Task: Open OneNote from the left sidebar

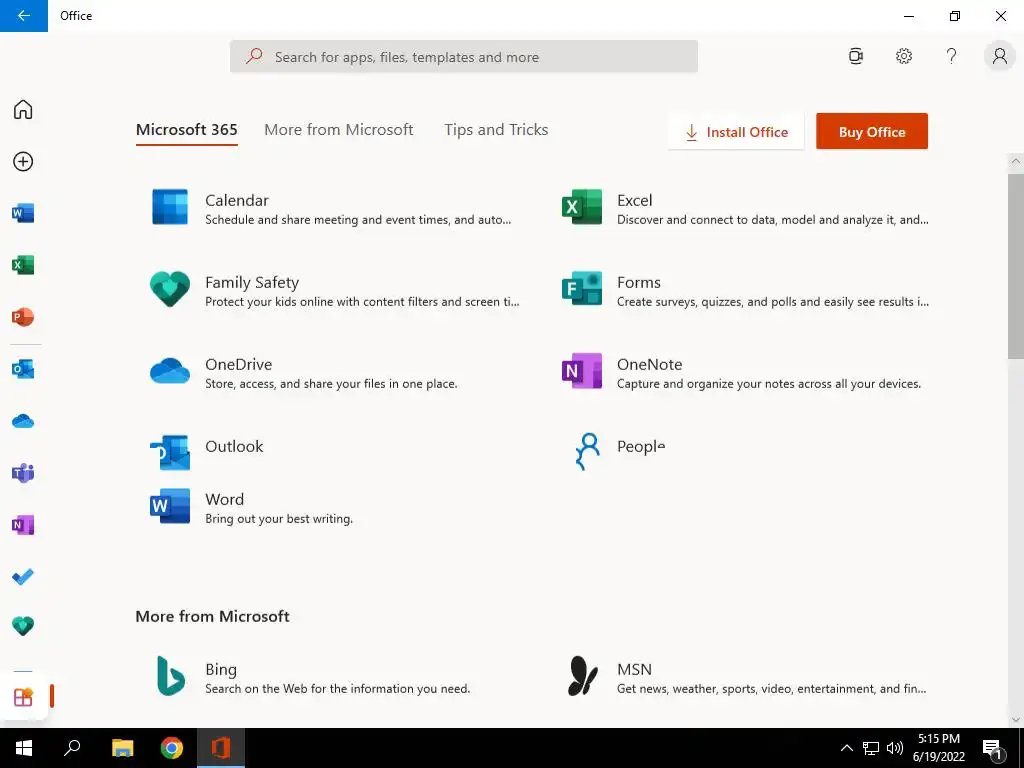Action: pyautogui.click(x=23, y=525)
